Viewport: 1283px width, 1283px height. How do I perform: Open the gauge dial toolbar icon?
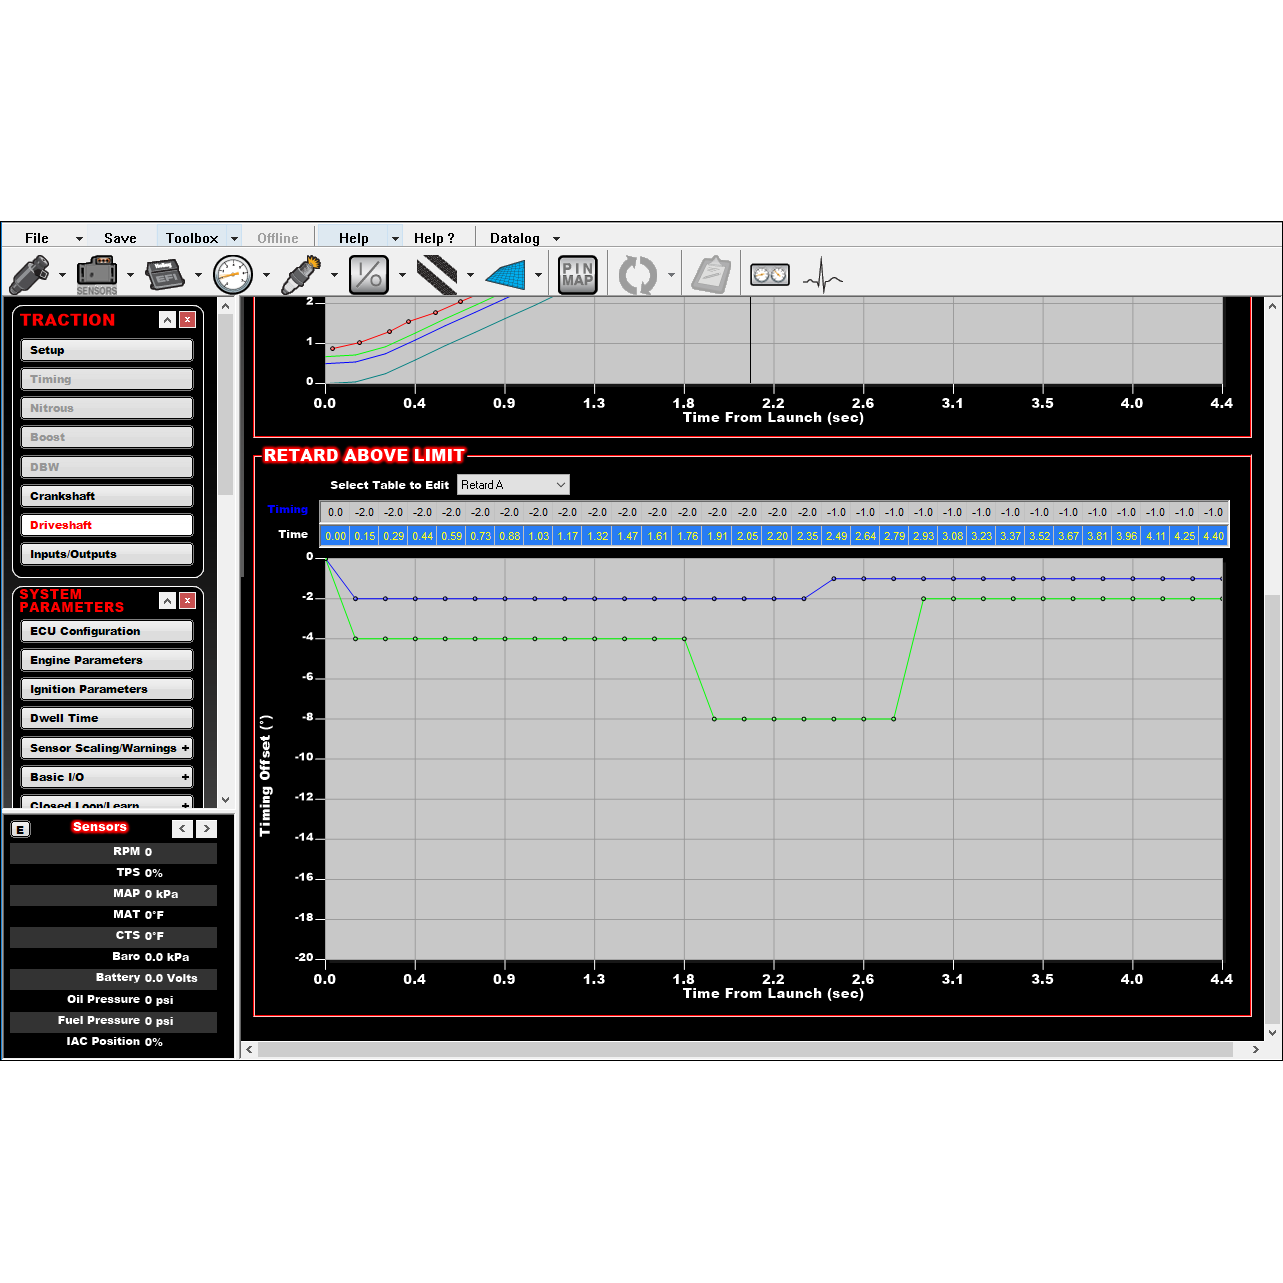click(233, 274)
